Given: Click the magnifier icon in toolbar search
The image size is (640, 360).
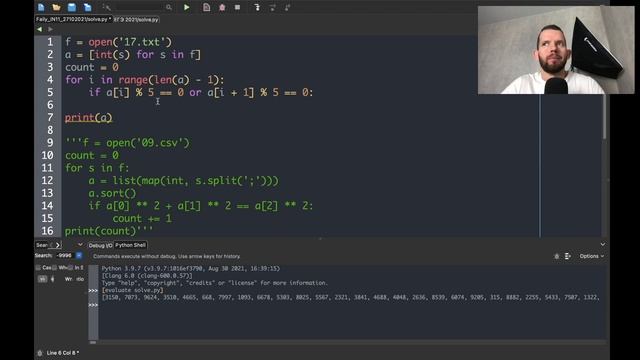Looking at the screenshot, I should [x=169, y=7].
